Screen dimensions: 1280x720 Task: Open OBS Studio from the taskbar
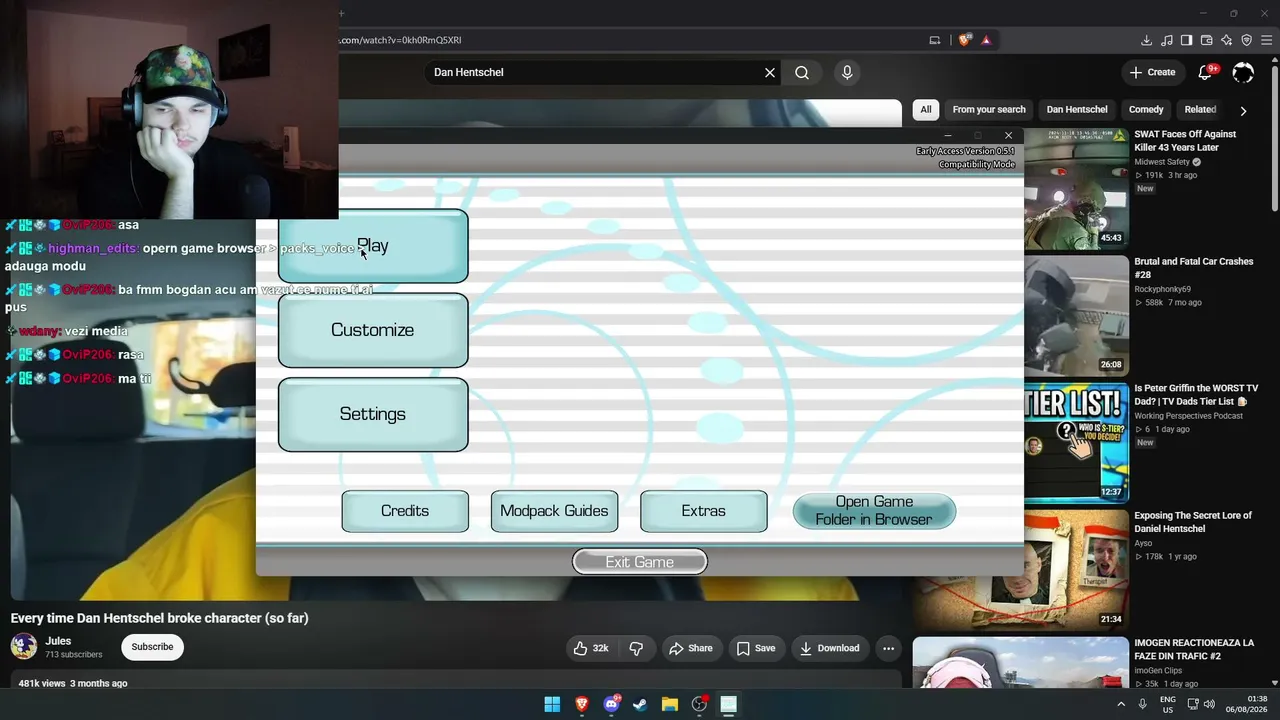(699, 704)
